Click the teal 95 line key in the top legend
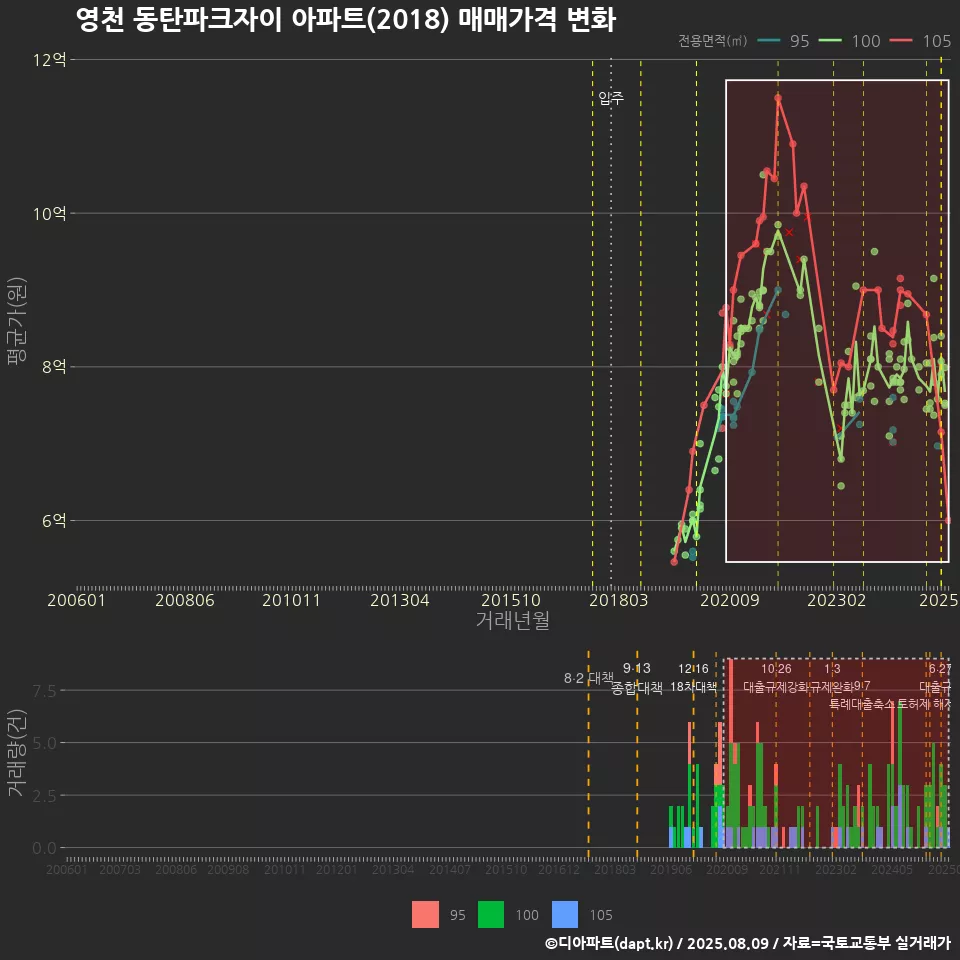The image size is (960, 960). (x=769, y=41)
